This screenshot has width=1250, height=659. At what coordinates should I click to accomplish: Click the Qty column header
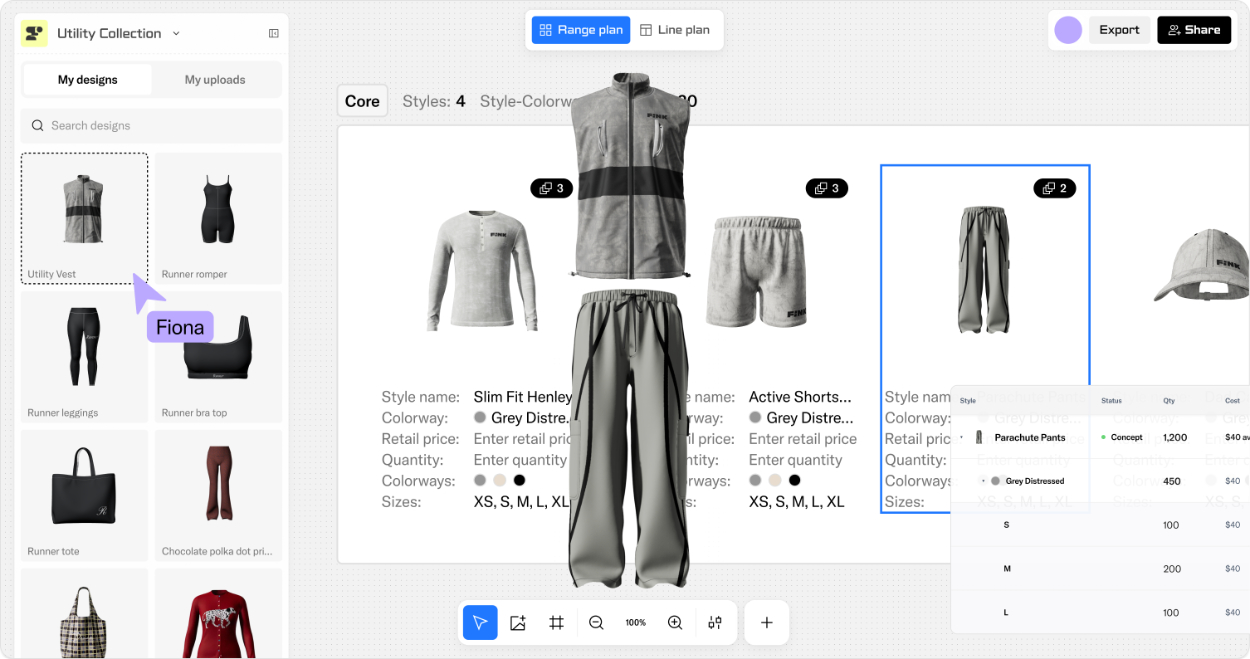(1169, 401)
